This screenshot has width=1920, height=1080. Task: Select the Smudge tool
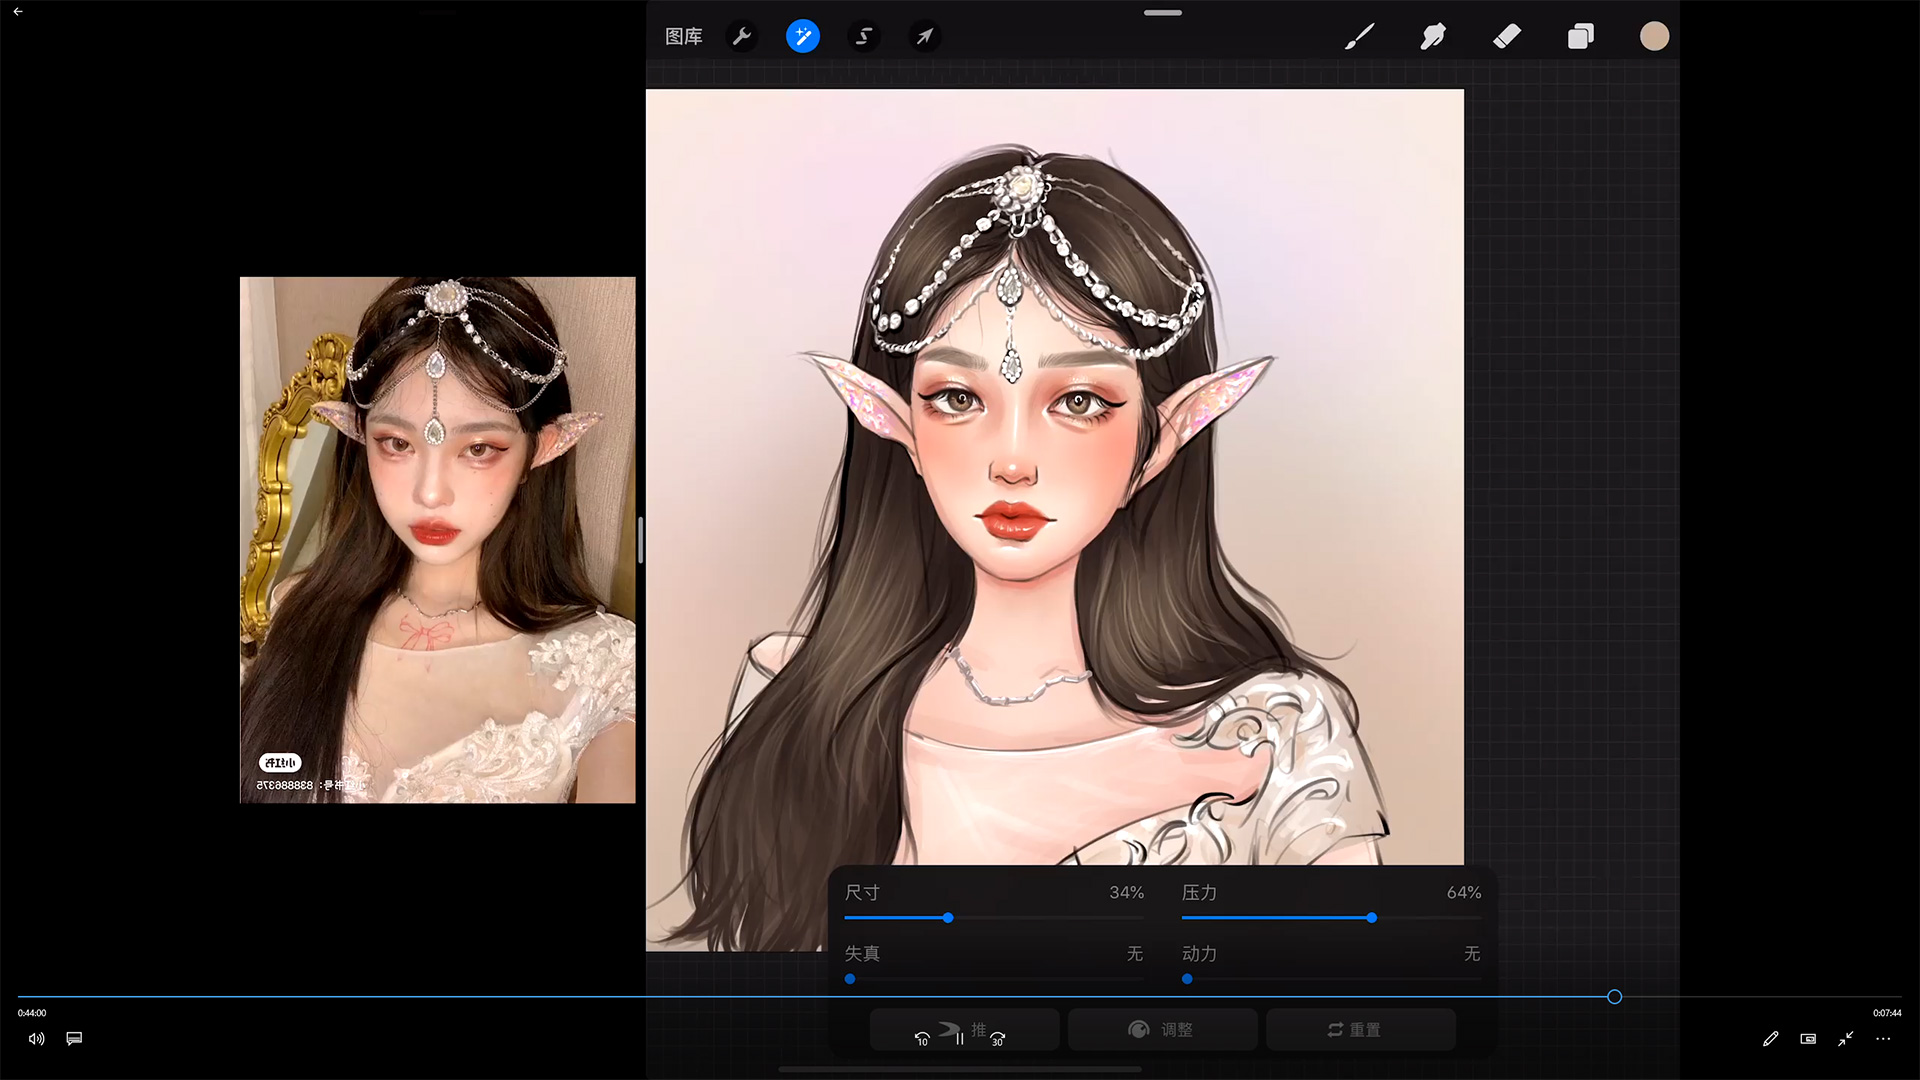click(1433, 37)
